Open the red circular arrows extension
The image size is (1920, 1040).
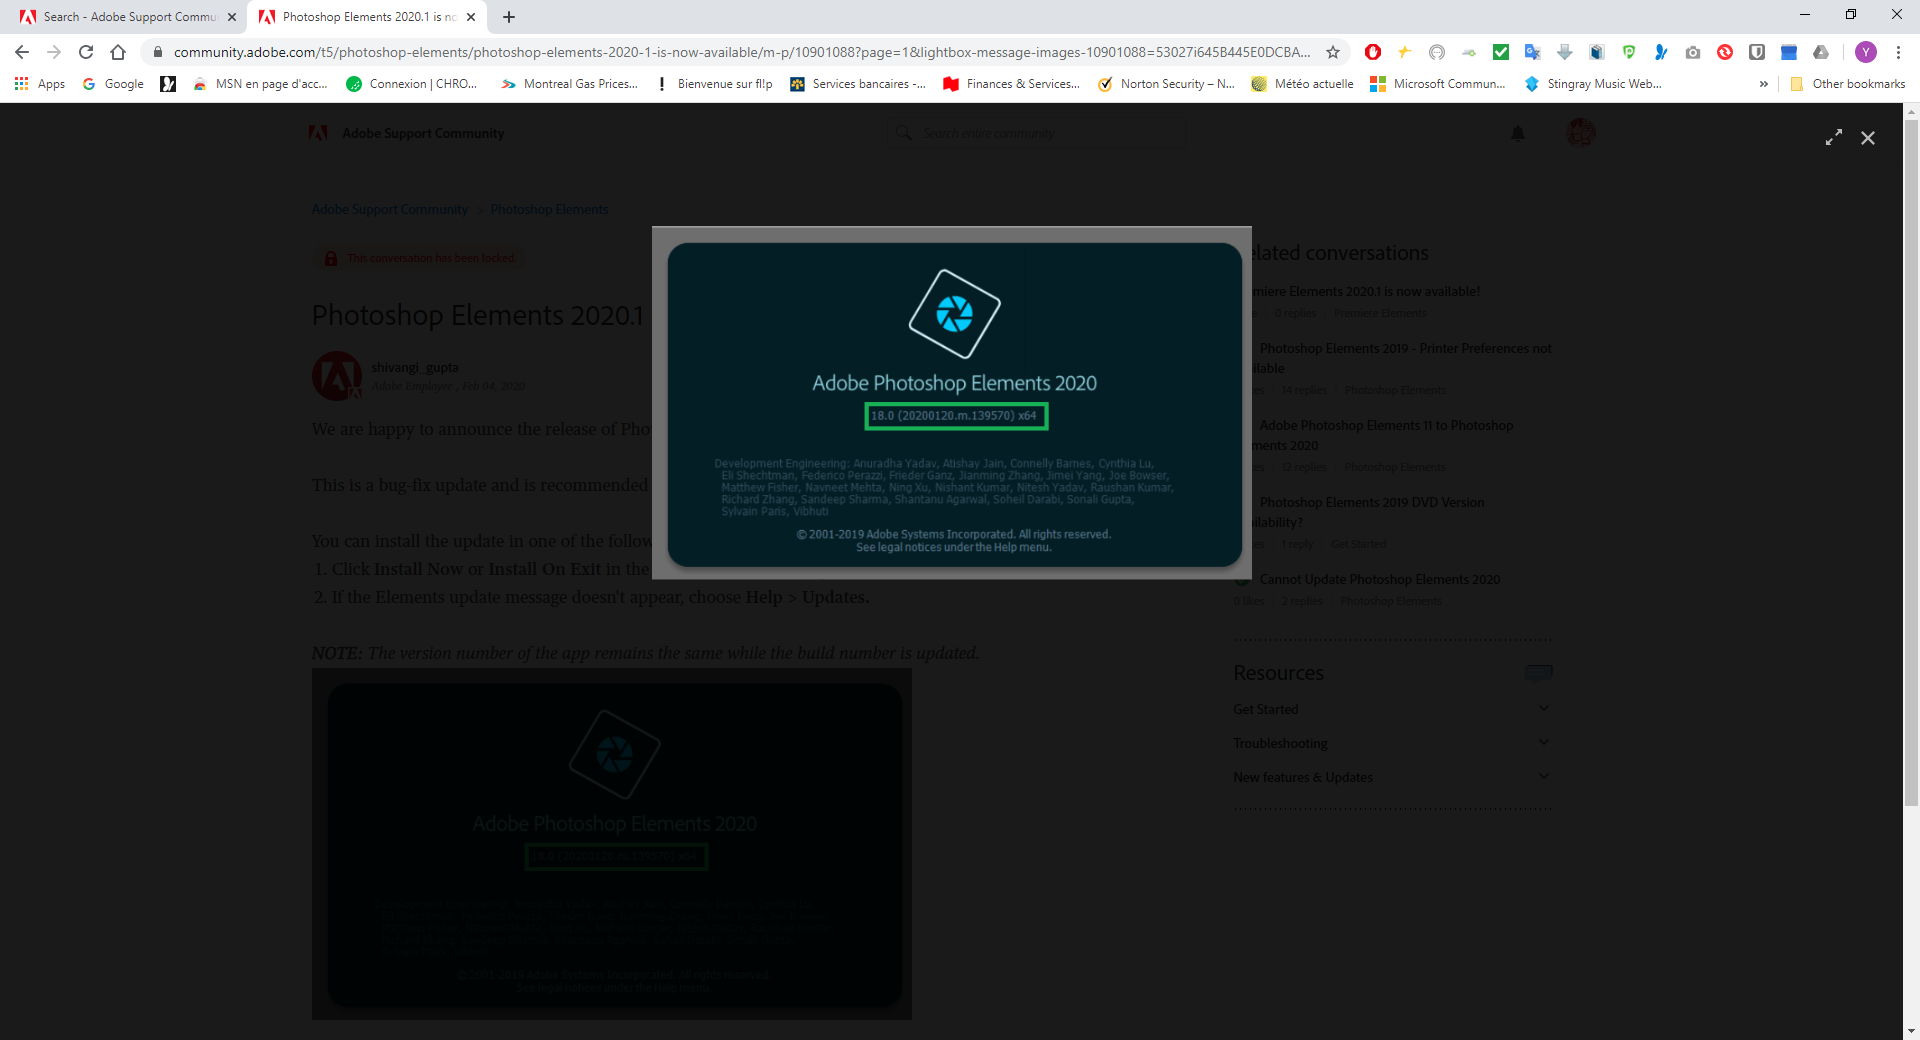[x=1725, y=52]
